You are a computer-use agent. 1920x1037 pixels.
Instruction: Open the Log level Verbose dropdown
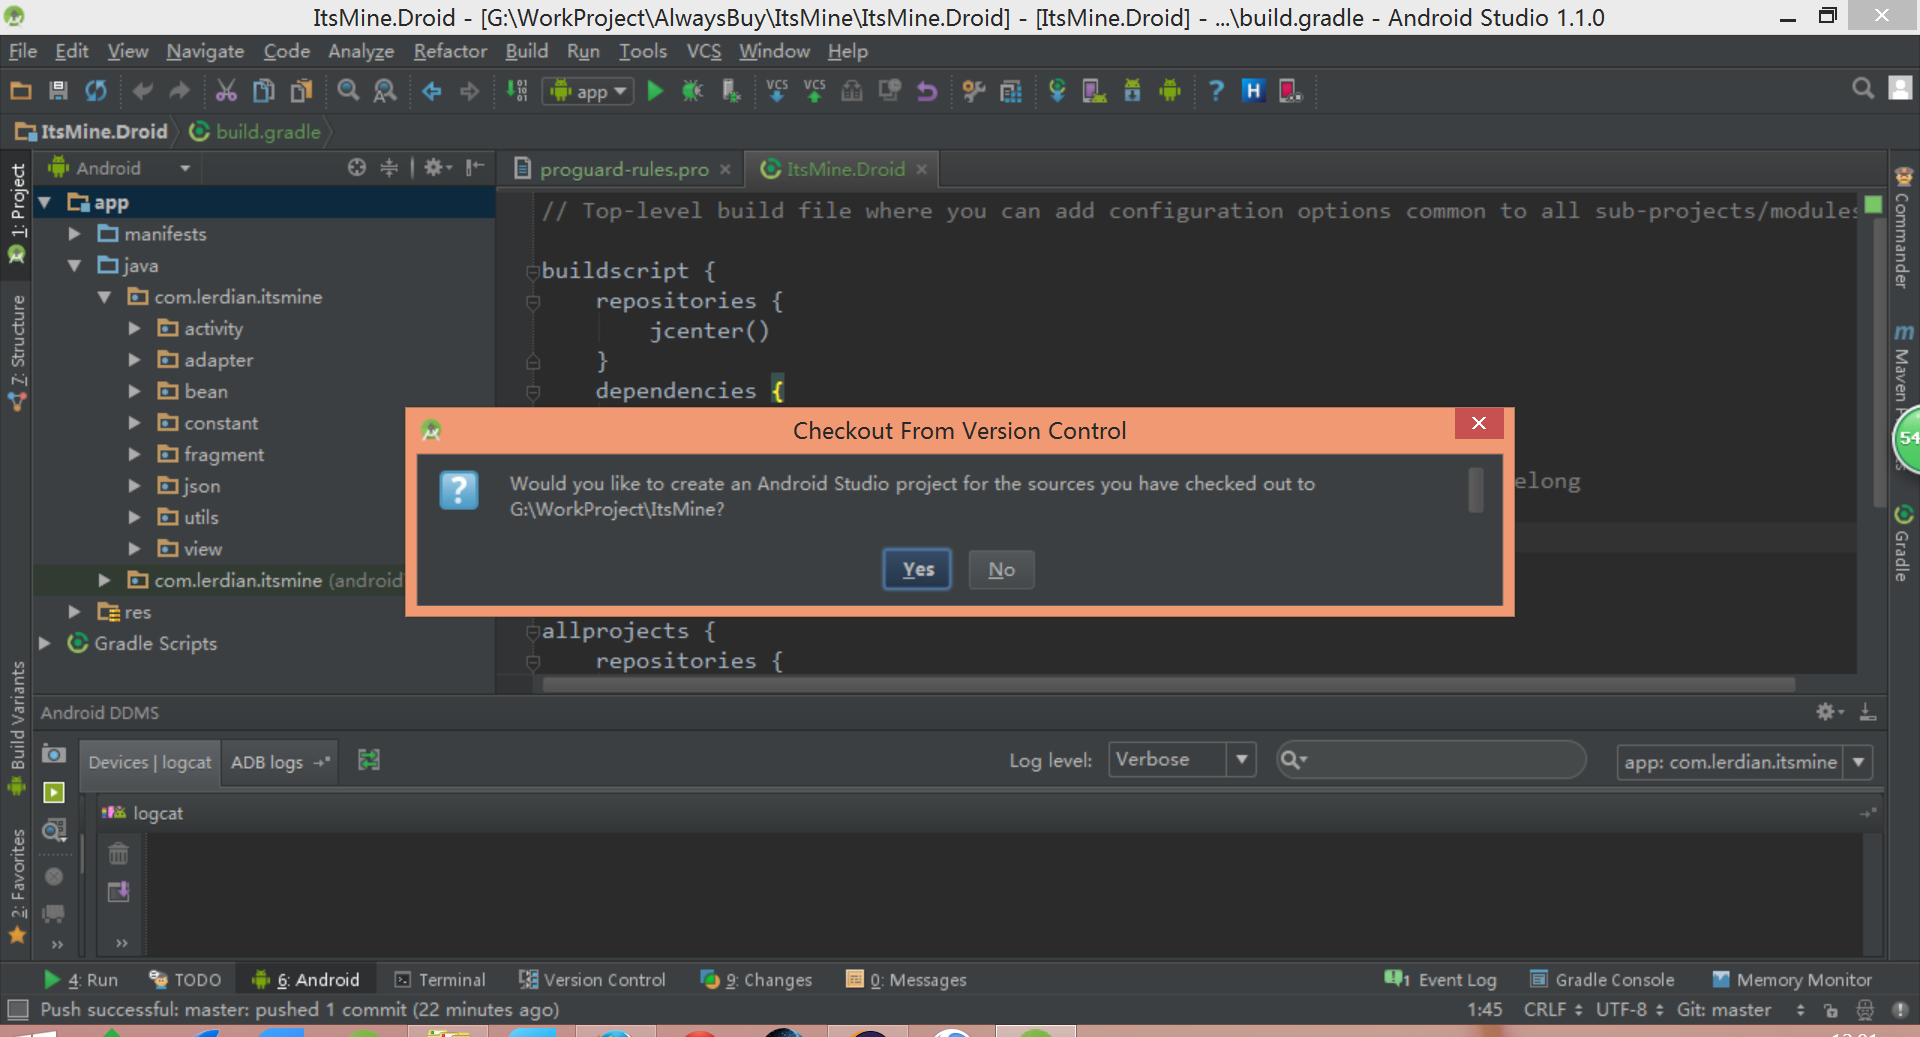(1182, 760)
